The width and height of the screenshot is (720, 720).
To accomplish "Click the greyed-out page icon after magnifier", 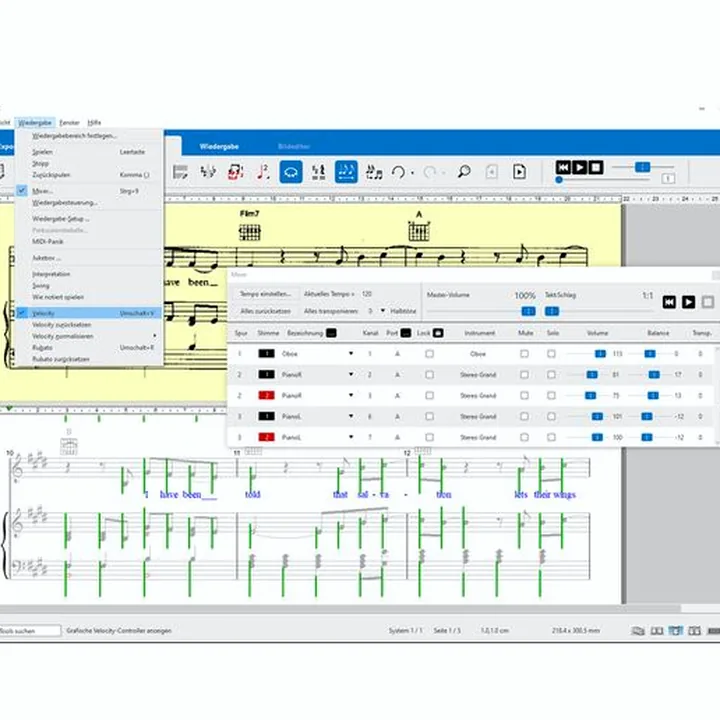I will 491,172.
